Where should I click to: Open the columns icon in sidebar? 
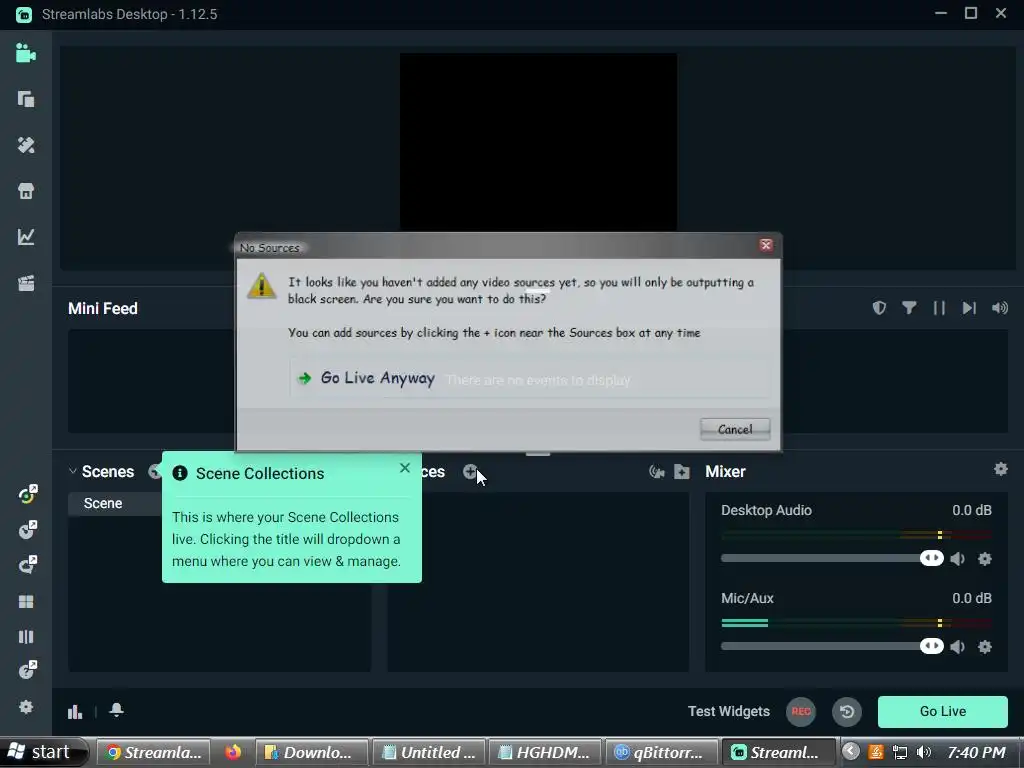[25, 637]
